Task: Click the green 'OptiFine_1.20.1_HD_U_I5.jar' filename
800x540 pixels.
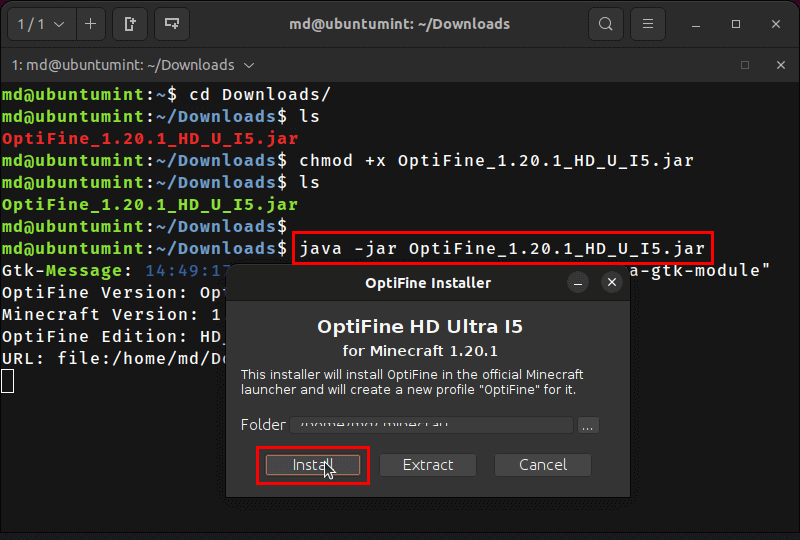Action: tap(150, 205)
